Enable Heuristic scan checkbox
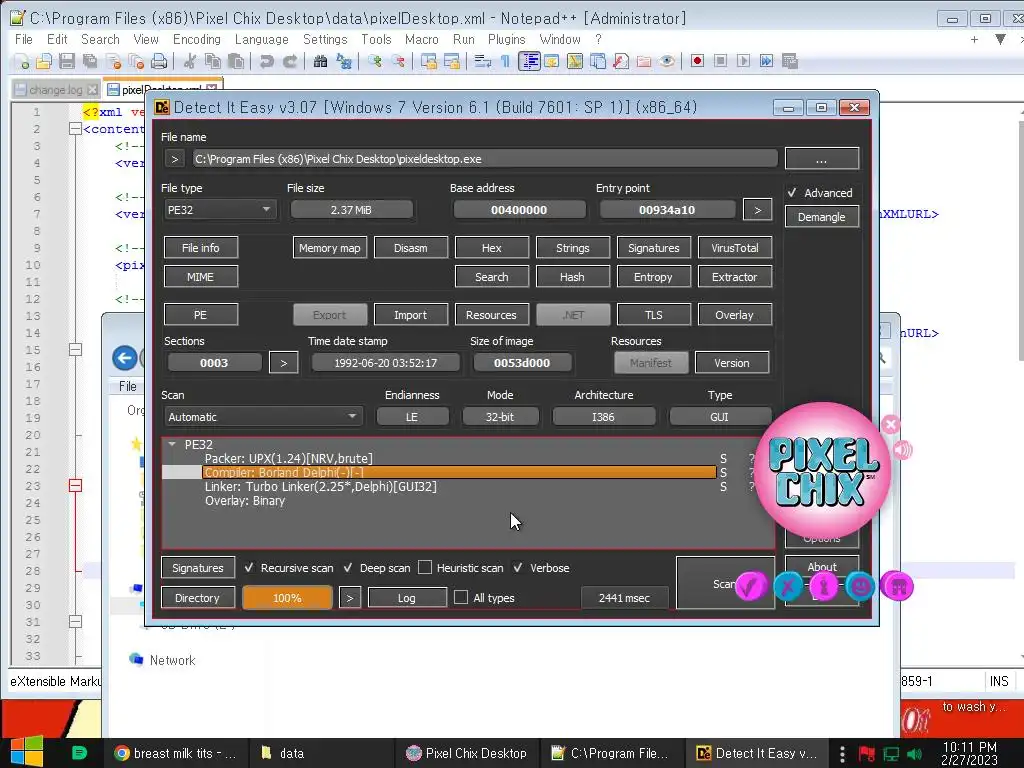Screen dimensions: 1024x768 tap(424, 568)
